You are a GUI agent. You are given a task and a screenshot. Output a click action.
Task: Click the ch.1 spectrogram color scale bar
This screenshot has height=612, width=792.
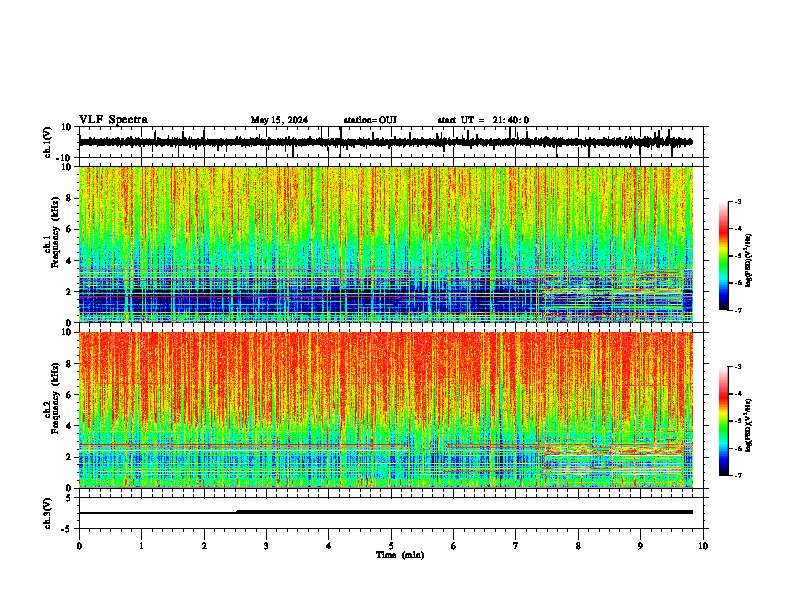tap(724, 256)
